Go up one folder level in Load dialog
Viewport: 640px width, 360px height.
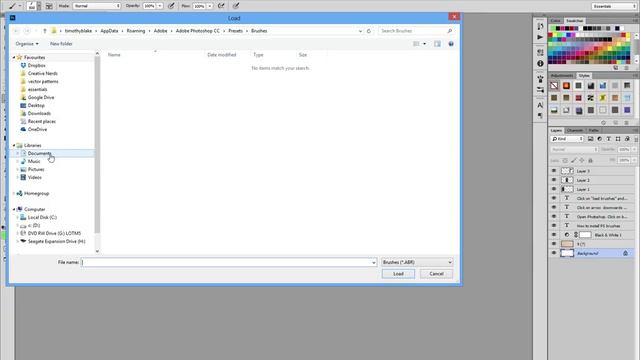(45, 31)
